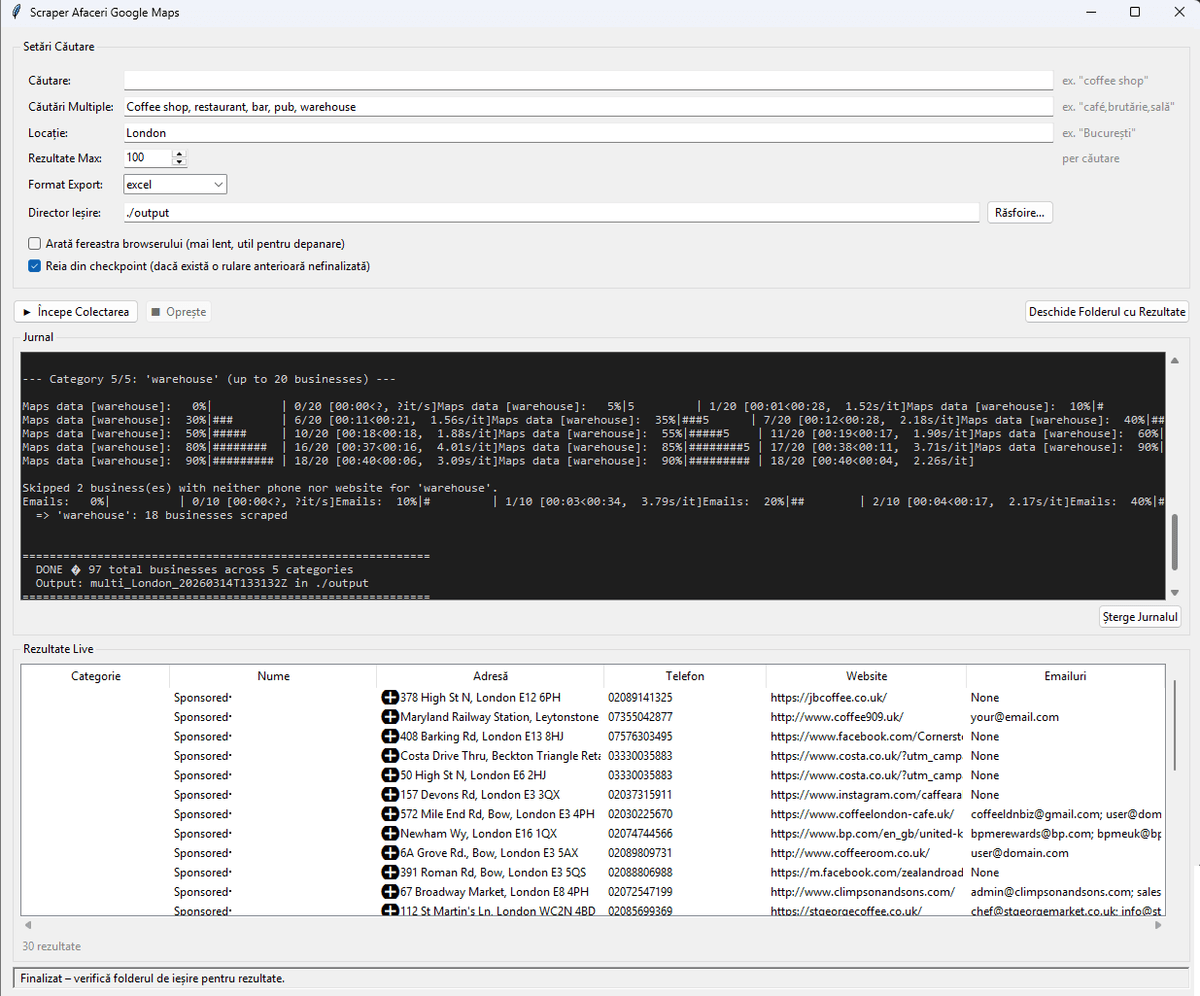
Task: Click plus icon beside 572 Mile End Rd address
Action: (390, 814)
